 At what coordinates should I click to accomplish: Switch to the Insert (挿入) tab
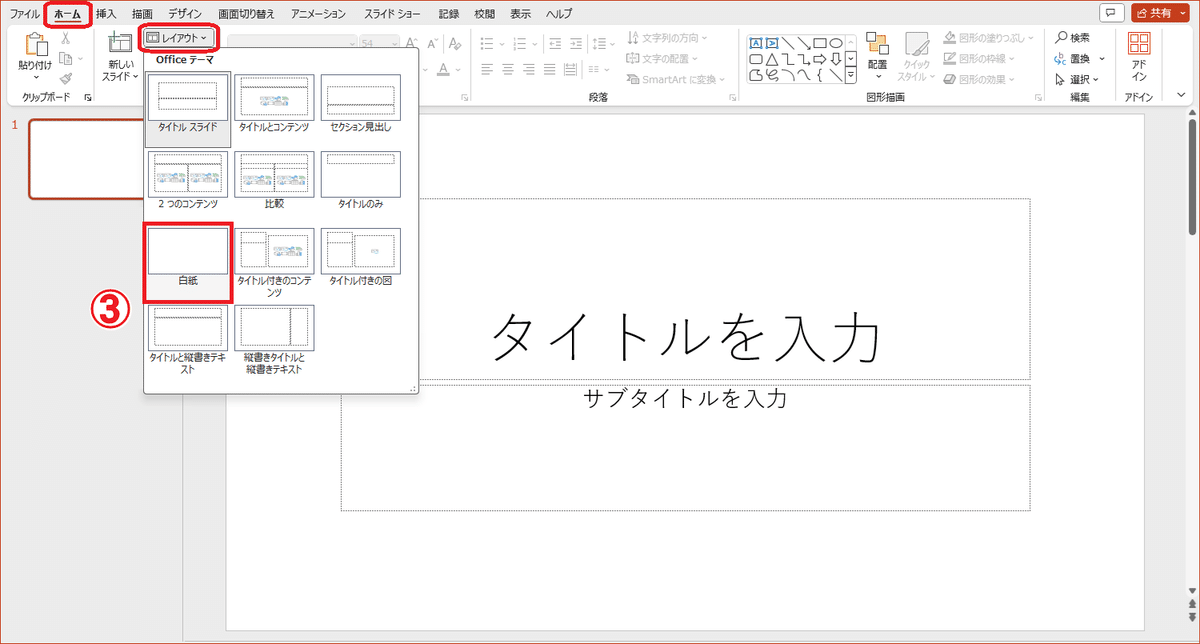pos(106,14)
